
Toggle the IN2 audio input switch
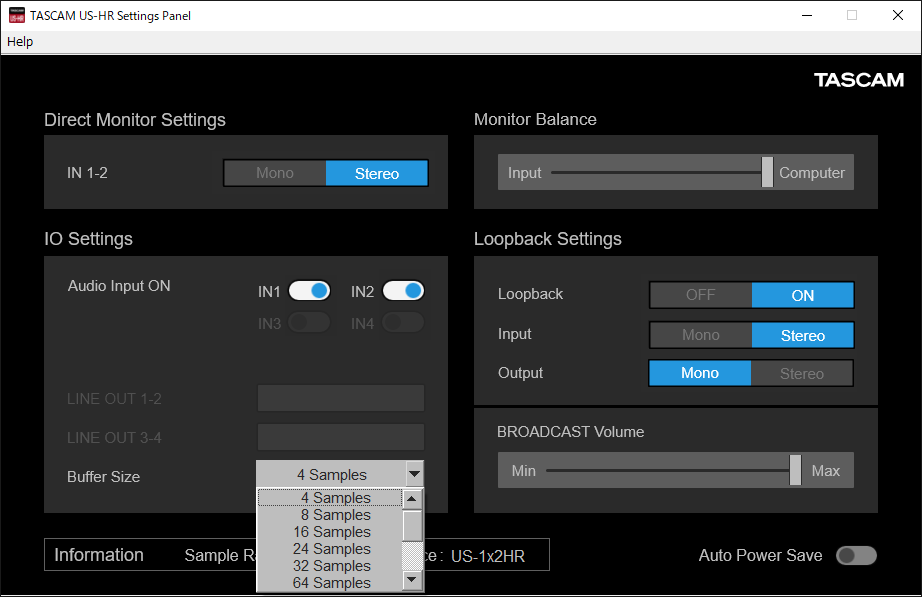click(x=403, y=291)
